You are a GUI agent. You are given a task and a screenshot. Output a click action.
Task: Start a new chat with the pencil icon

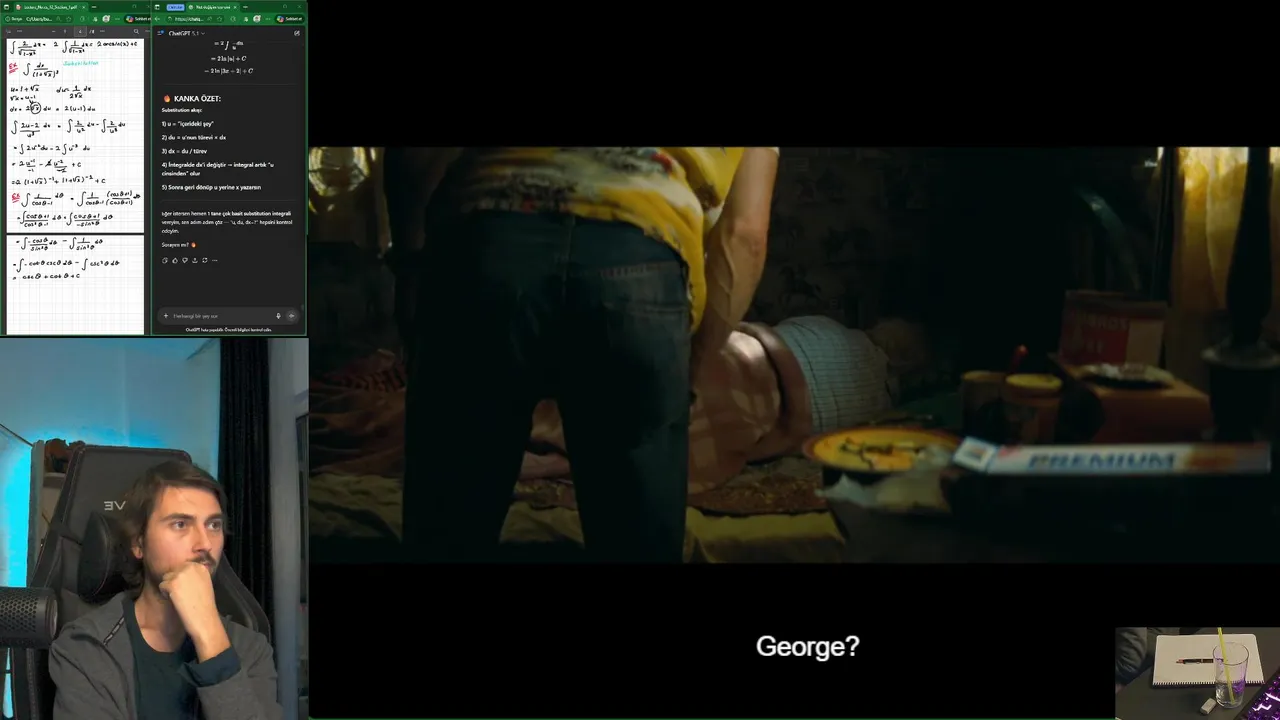(x=296, y=33)
